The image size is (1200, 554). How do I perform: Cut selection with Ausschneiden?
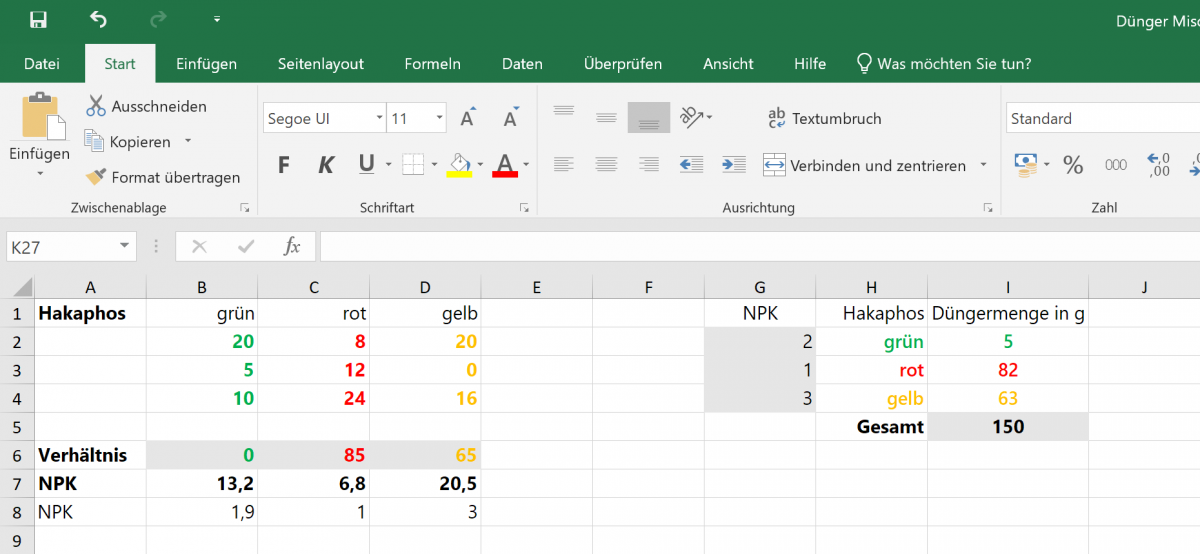pyautogui.click(x=146, y=106)
